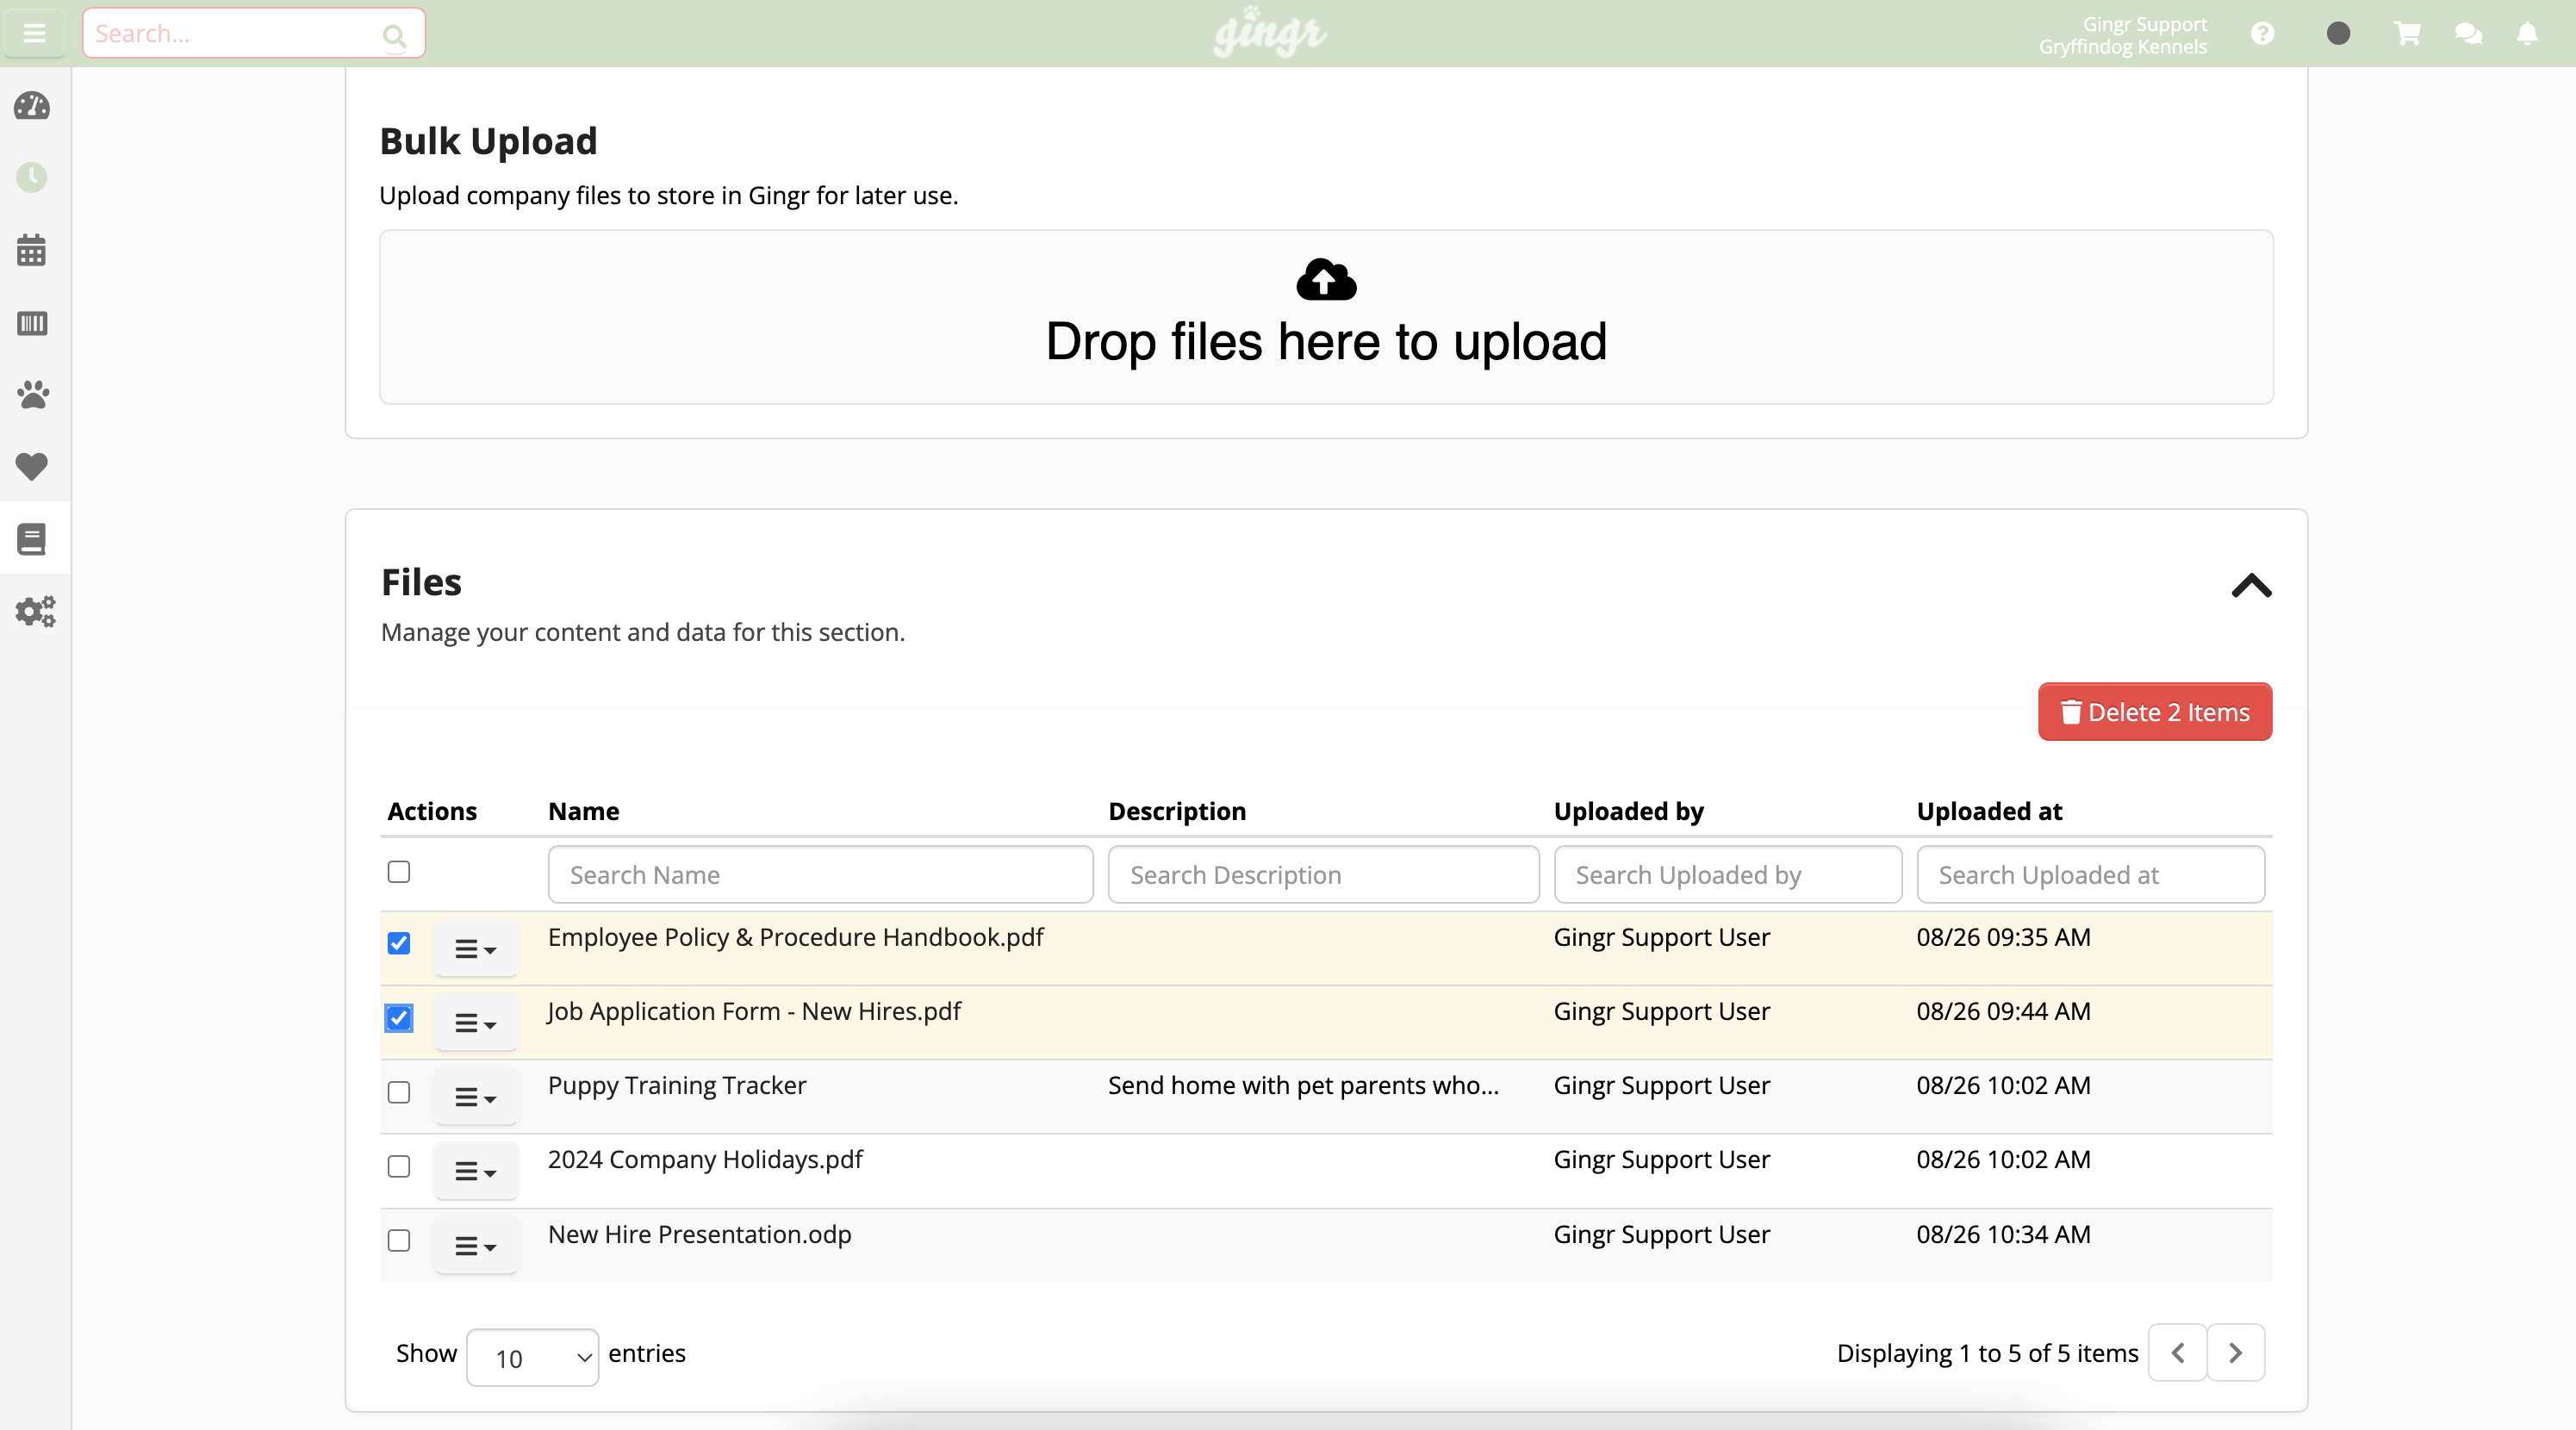Click the gingr logo in the header
This screenshot has width=2576, height=1430.
(x=1268, y=31)
